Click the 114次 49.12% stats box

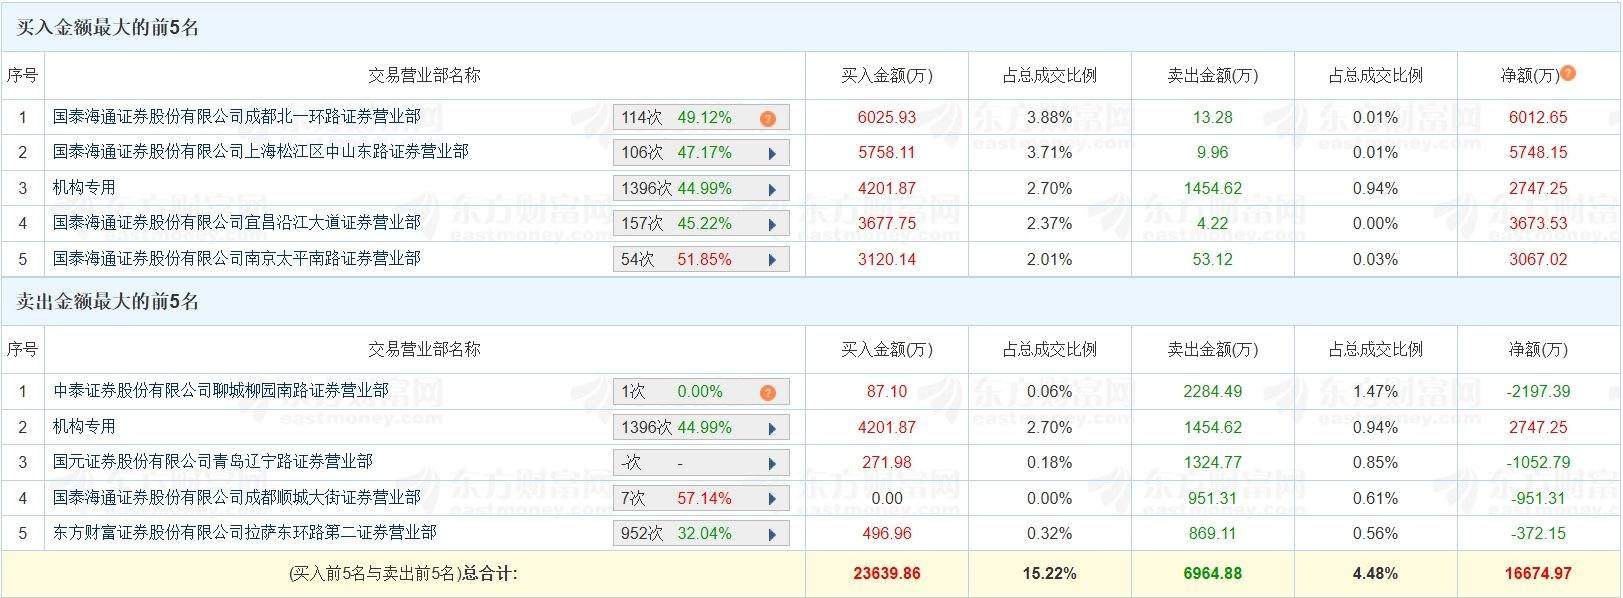click(x=701, y=118)
